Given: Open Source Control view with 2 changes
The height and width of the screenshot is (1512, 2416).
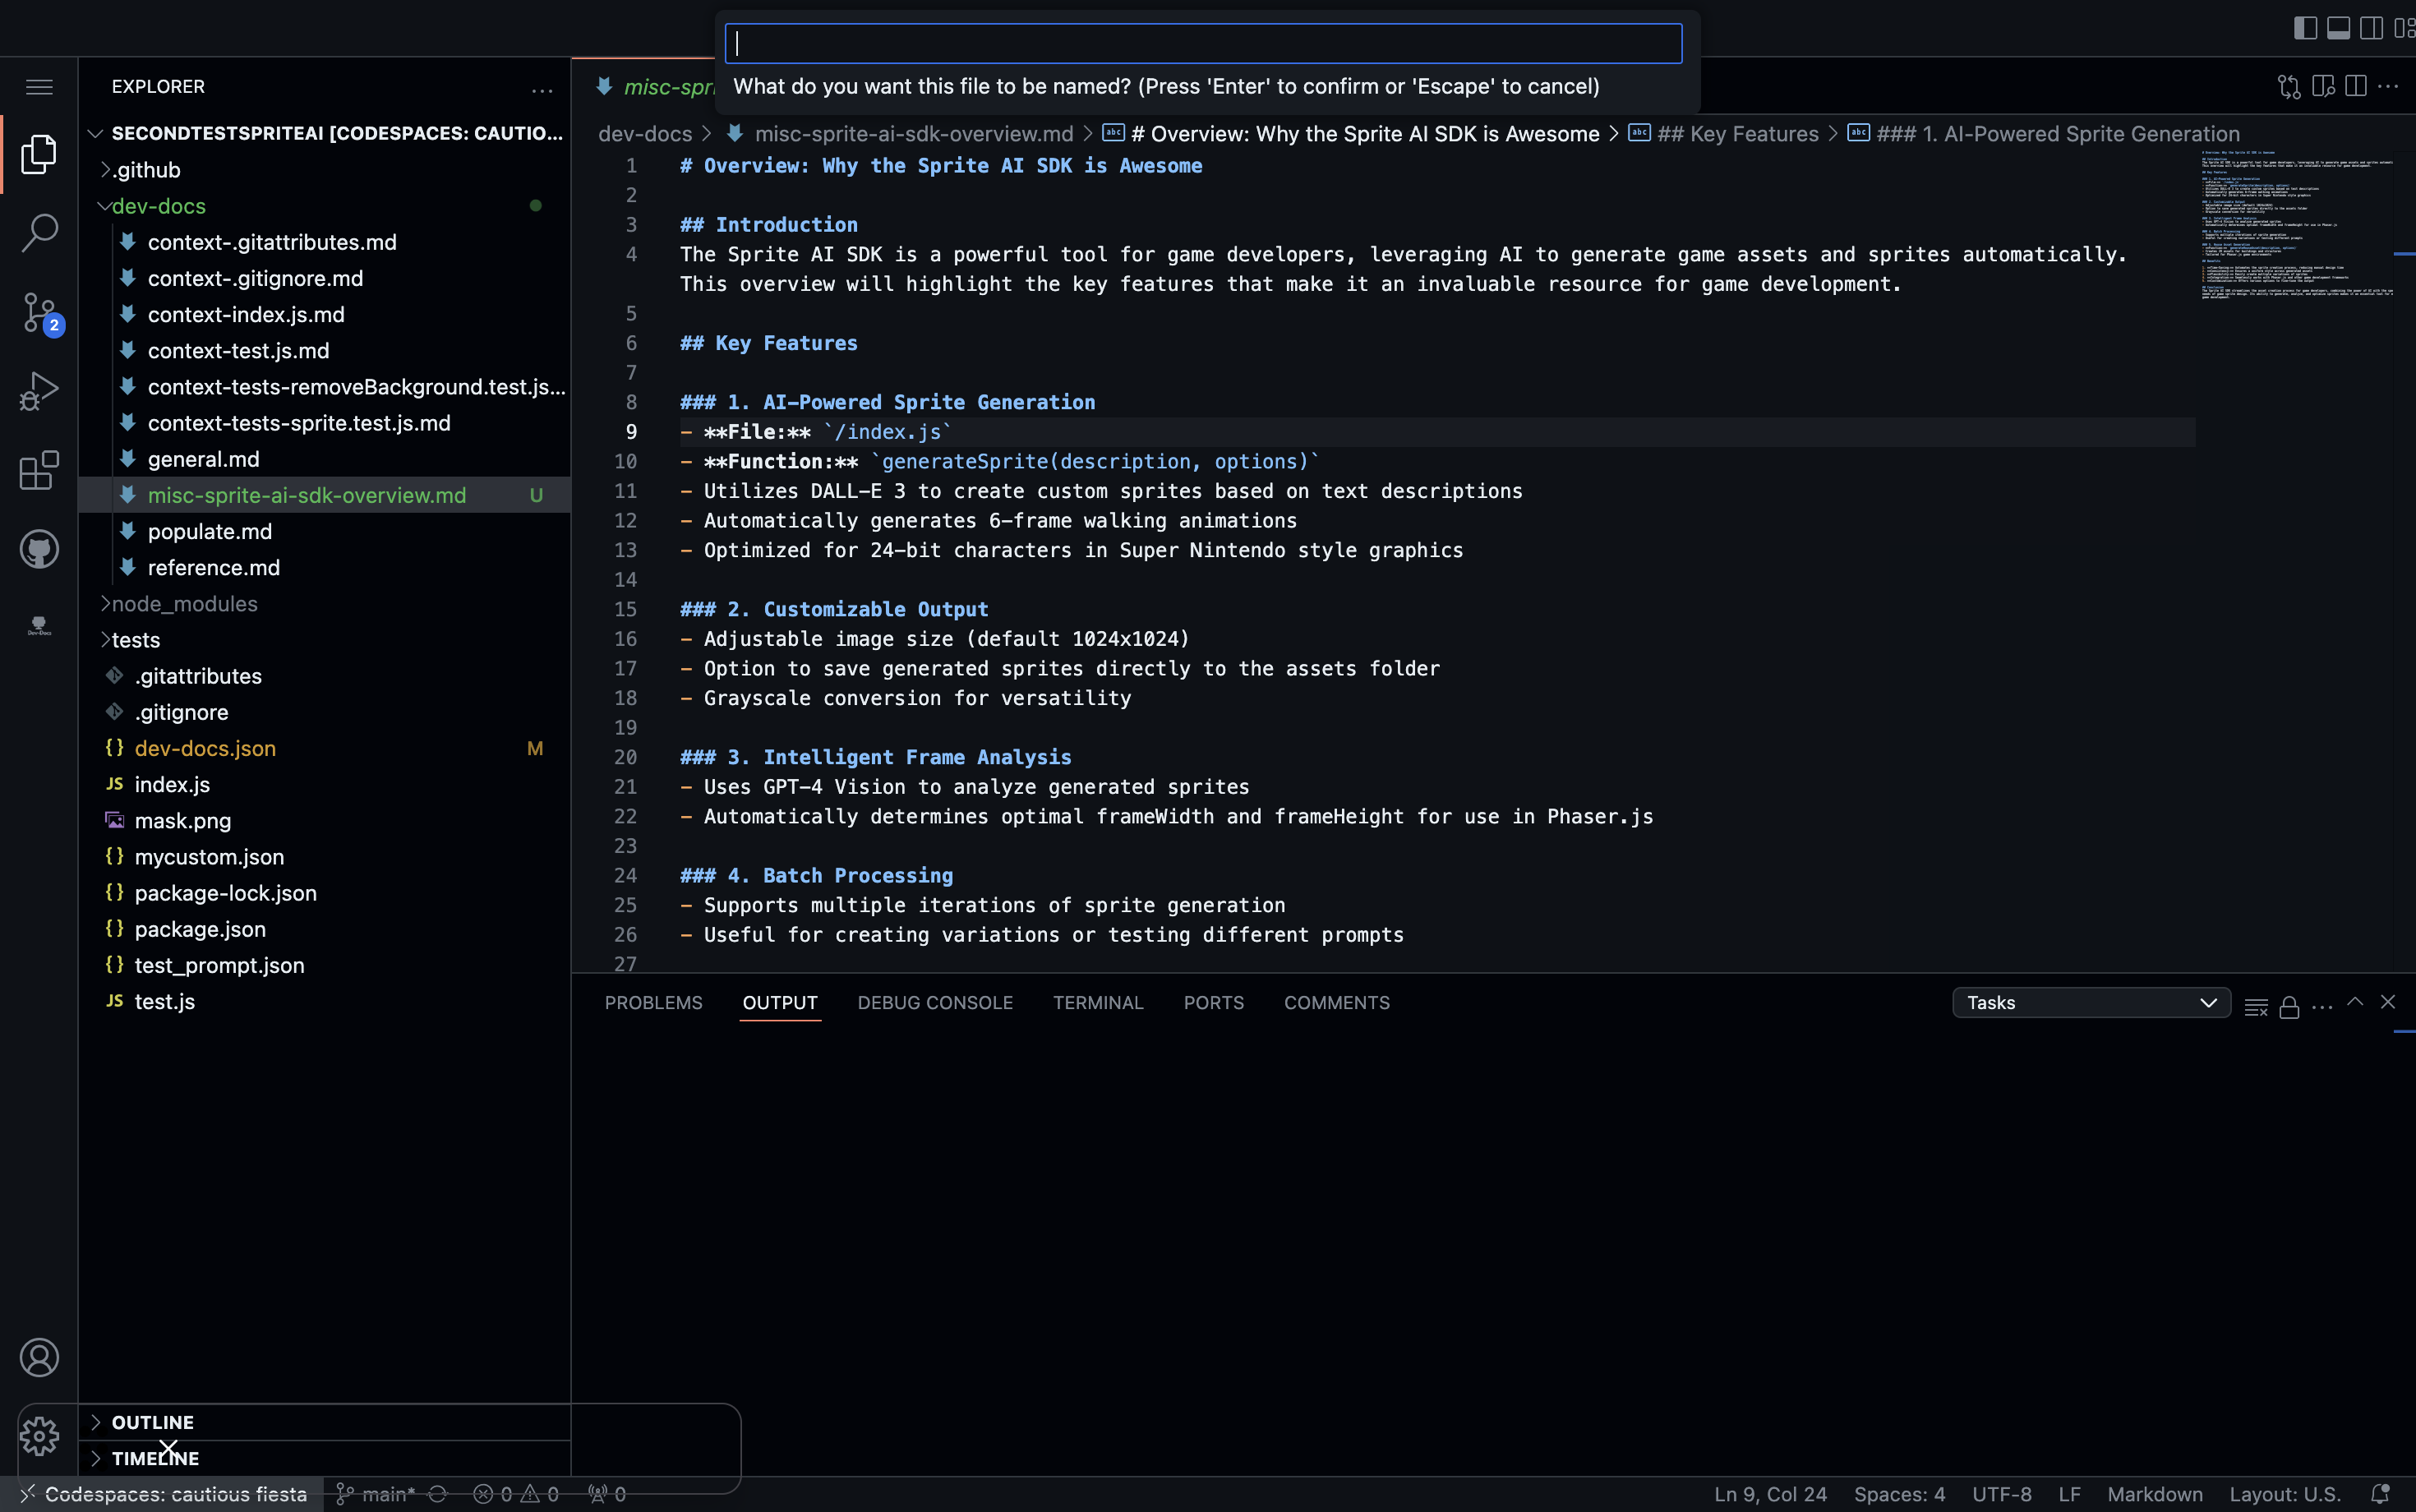Looking at the screenshot, I should (x=39, y=312).
